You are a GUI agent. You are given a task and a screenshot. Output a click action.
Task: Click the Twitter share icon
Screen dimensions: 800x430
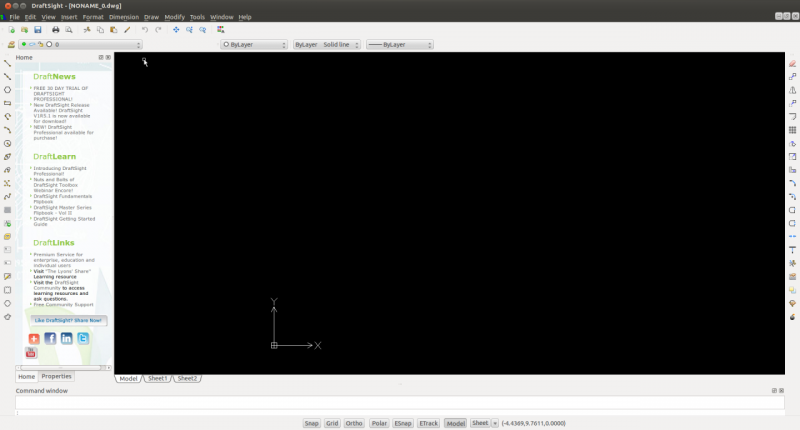tap(84, 338)
